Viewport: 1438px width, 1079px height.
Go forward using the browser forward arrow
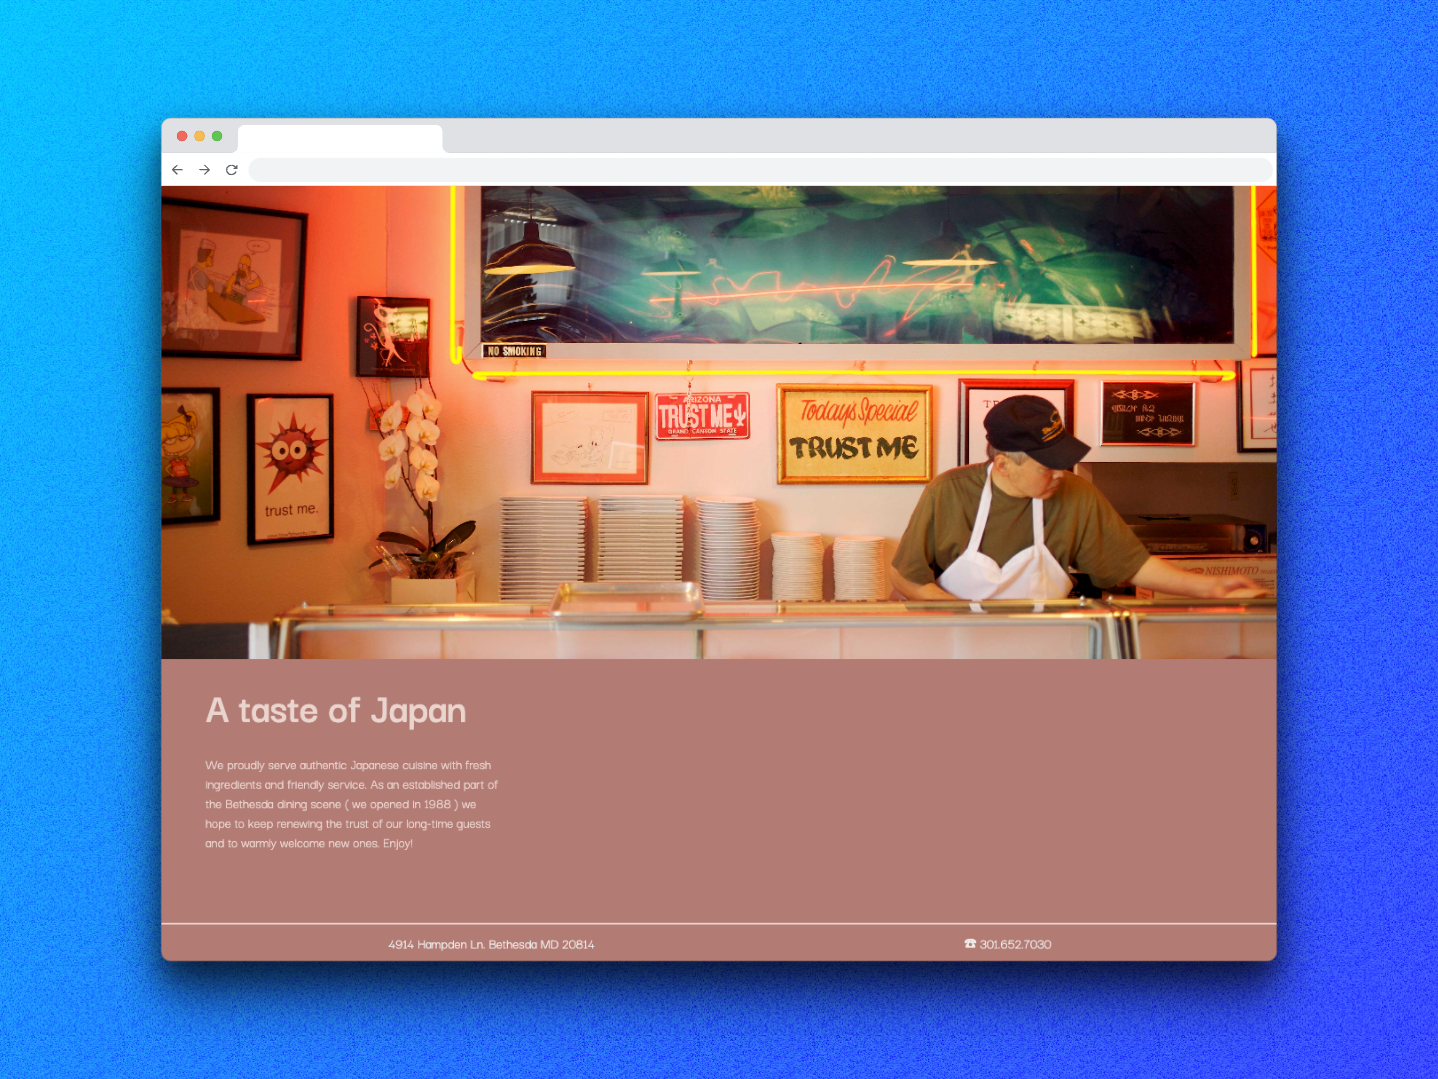[204, 170]
